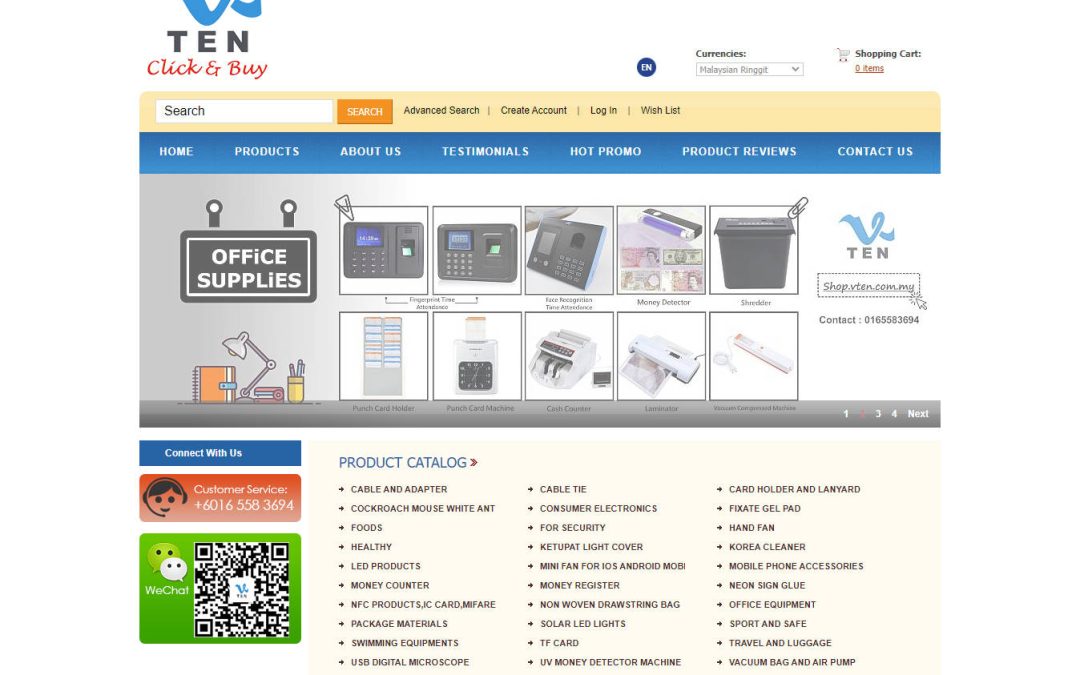Open the Shredder product thumbnail
Image resolution: width=1080 pixels, height=675 pixels.
click(755, 248)
